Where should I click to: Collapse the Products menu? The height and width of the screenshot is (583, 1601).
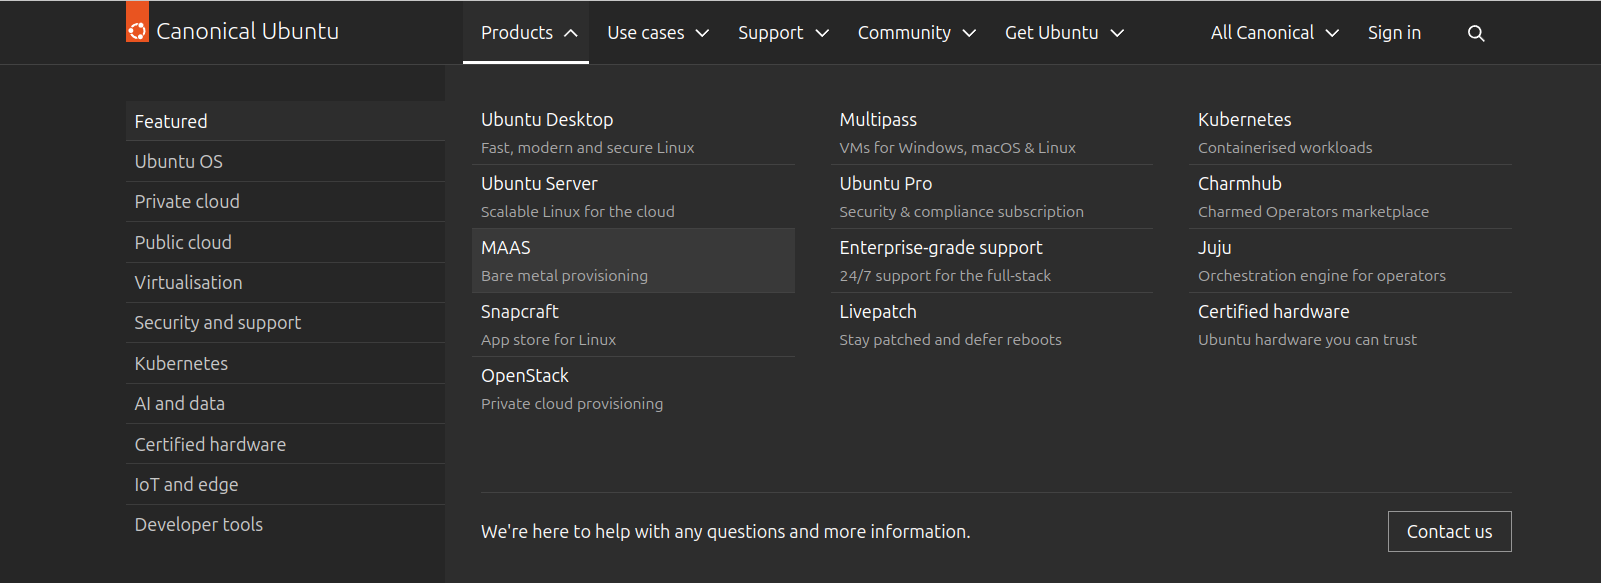coord(528,33)
